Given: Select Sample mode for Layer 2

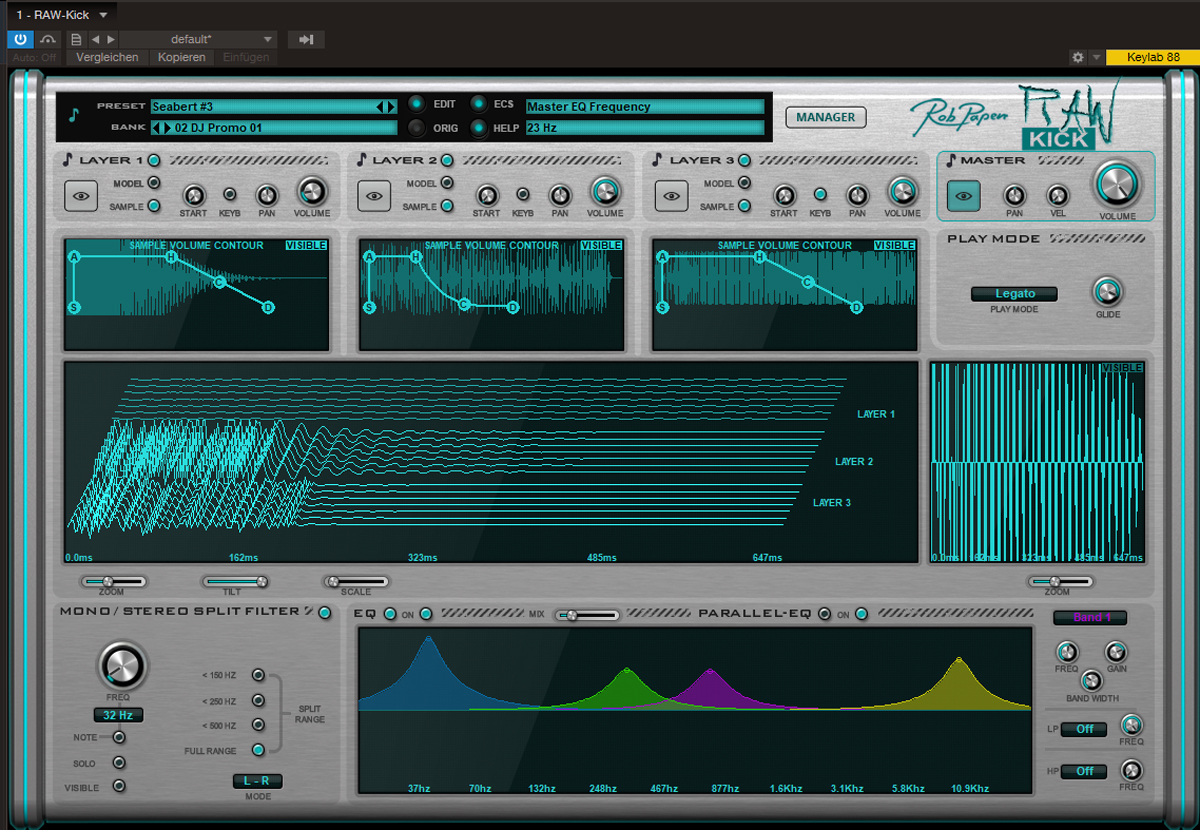Looking at the screenshot, I should click(x=447, y=206).
